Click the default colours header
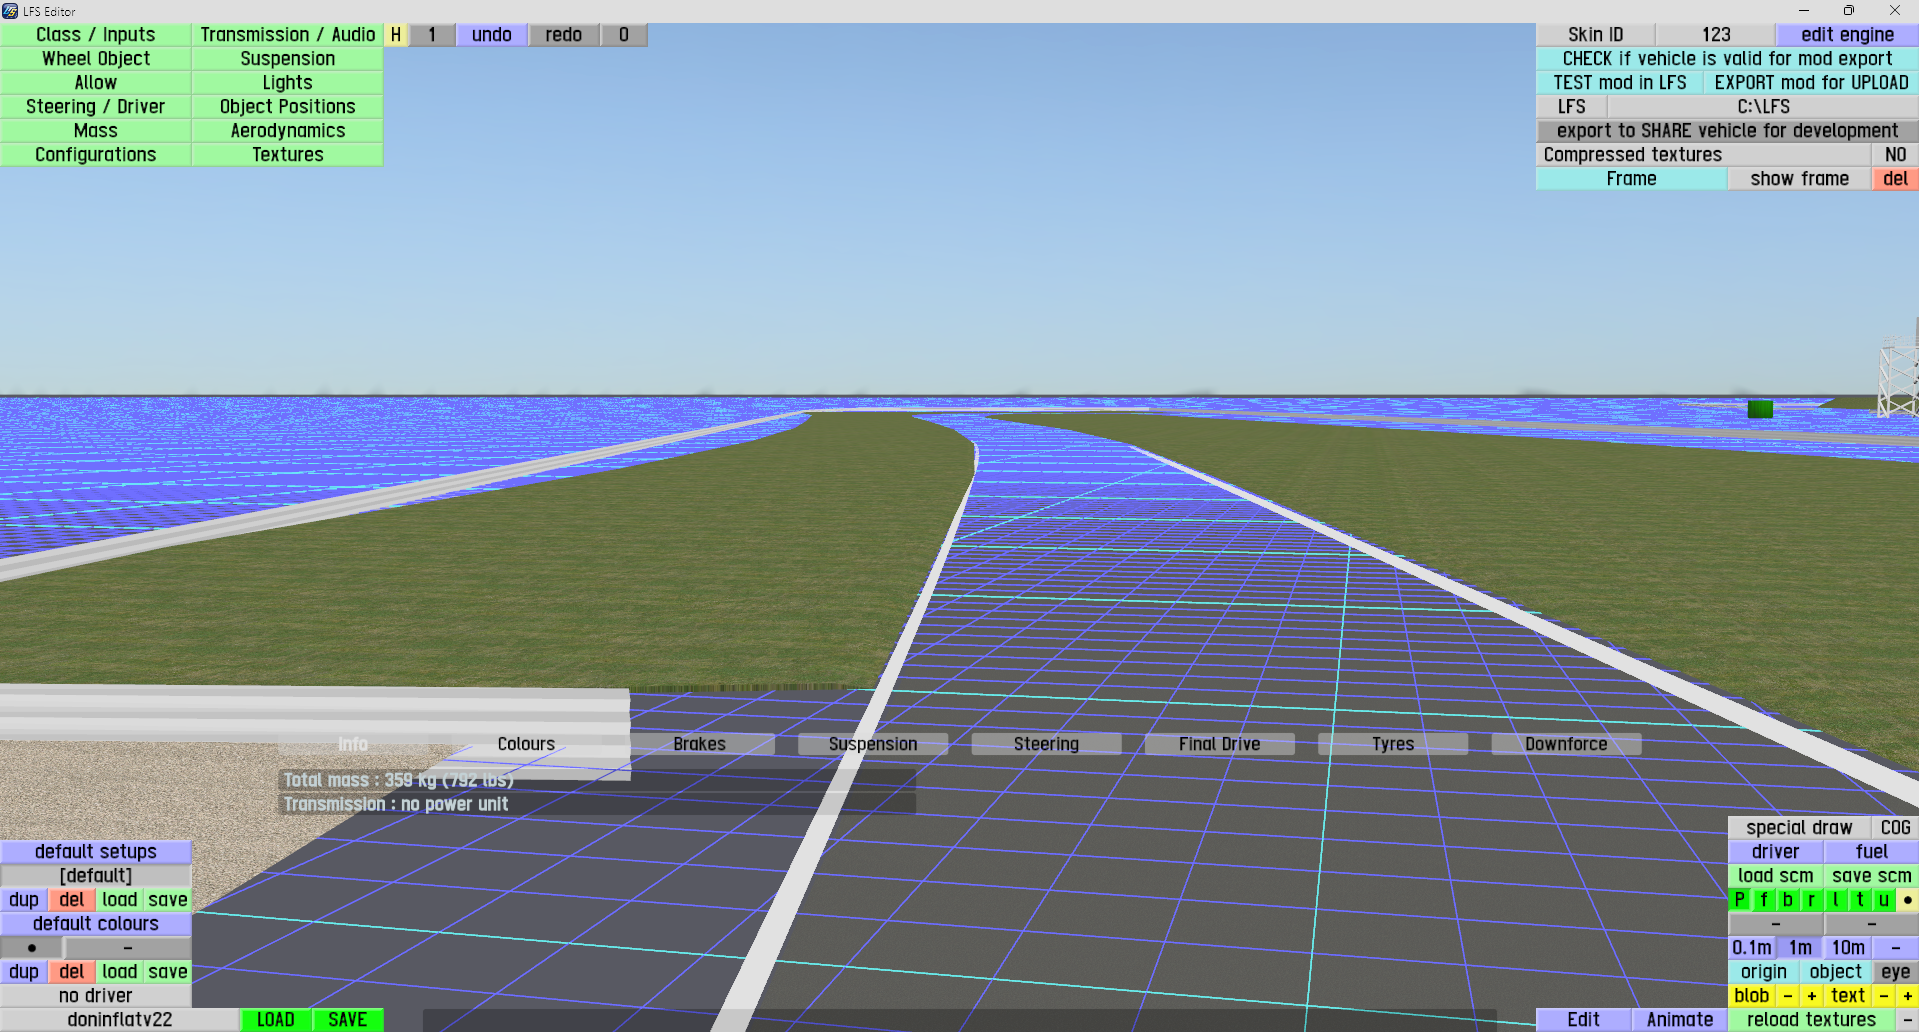 (96, 924)
